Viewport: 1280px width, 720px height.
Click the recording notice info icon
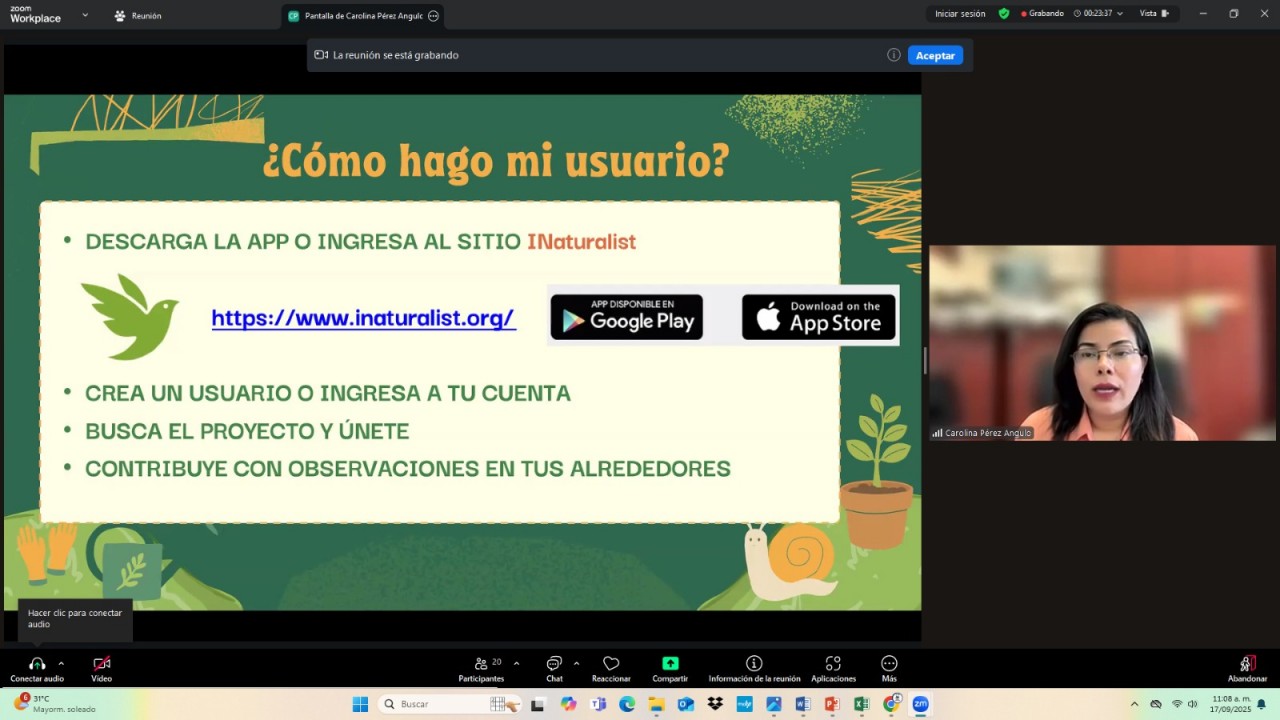click(894, 55)
